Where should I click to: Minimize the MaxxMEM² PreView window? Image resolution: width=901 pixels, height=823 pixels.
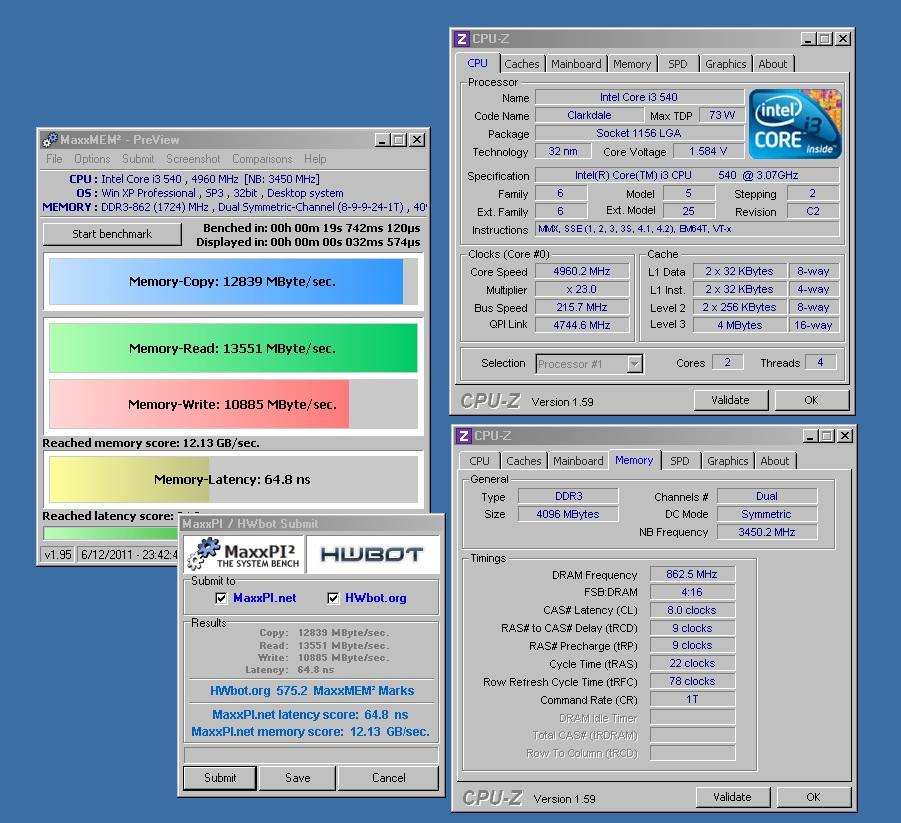pyautogui.click(x=382, y=140)
